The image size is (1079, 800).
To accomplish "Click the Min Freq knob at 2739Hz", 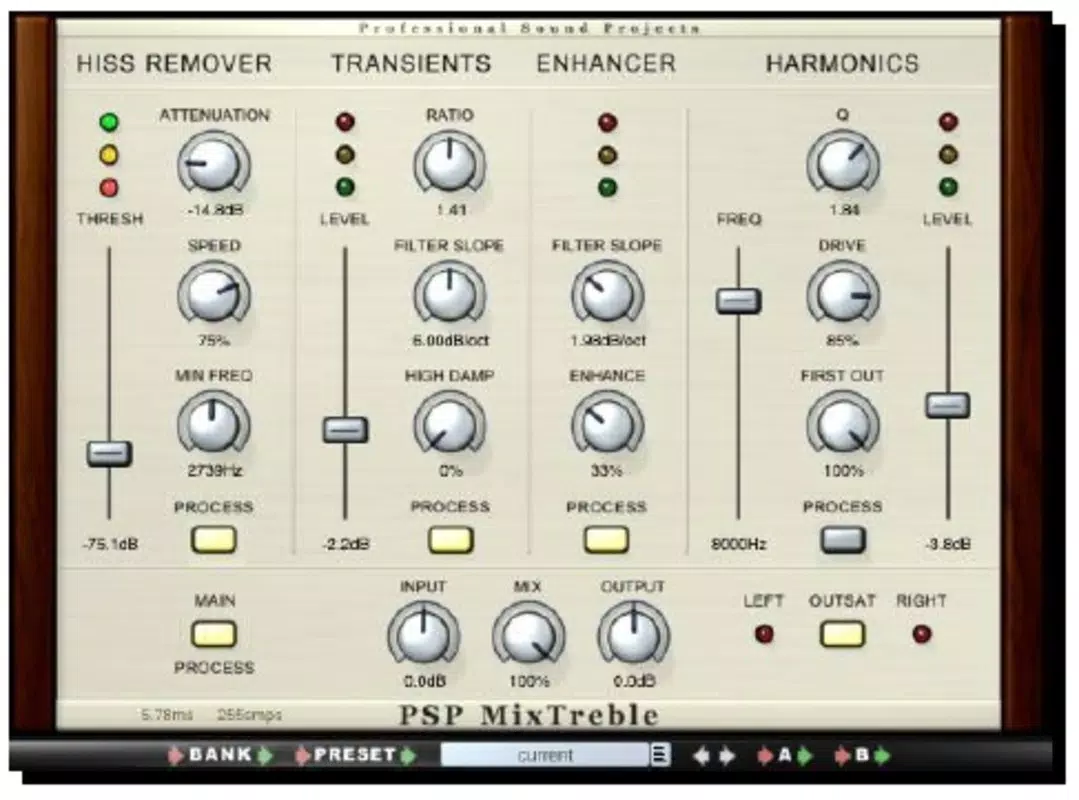I will coord(213,424).
